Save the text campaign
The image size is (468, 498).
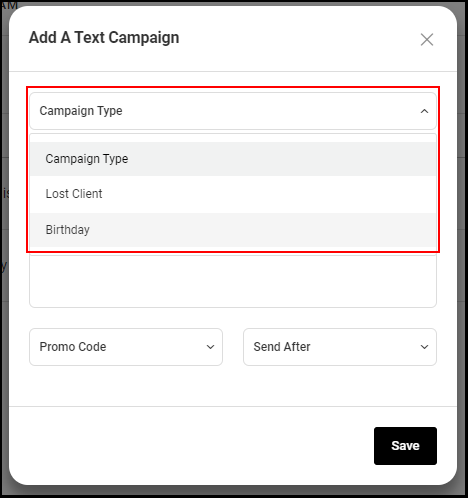coord(405,446)
